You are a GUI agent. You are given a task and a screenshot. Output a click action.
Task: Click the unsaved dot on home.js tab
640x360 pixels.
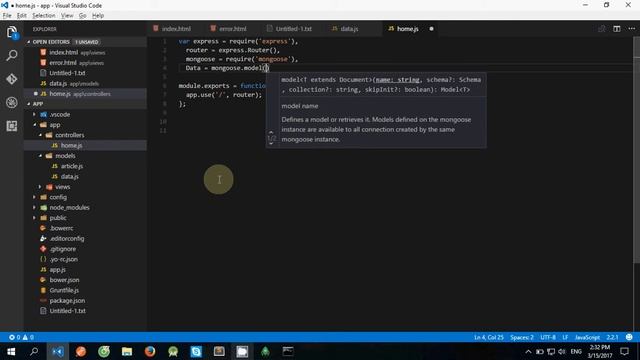431,29
